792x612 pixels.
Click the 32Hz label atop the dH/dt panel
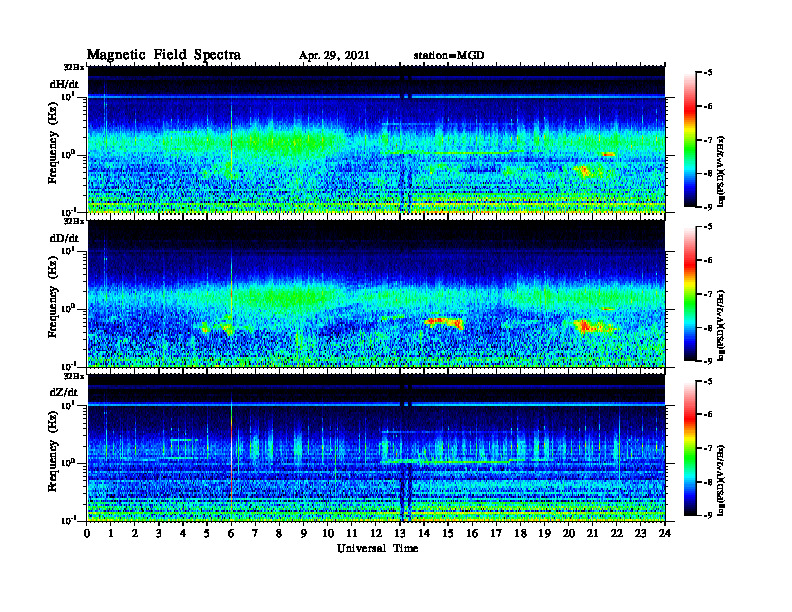click(x=74, y=66)
